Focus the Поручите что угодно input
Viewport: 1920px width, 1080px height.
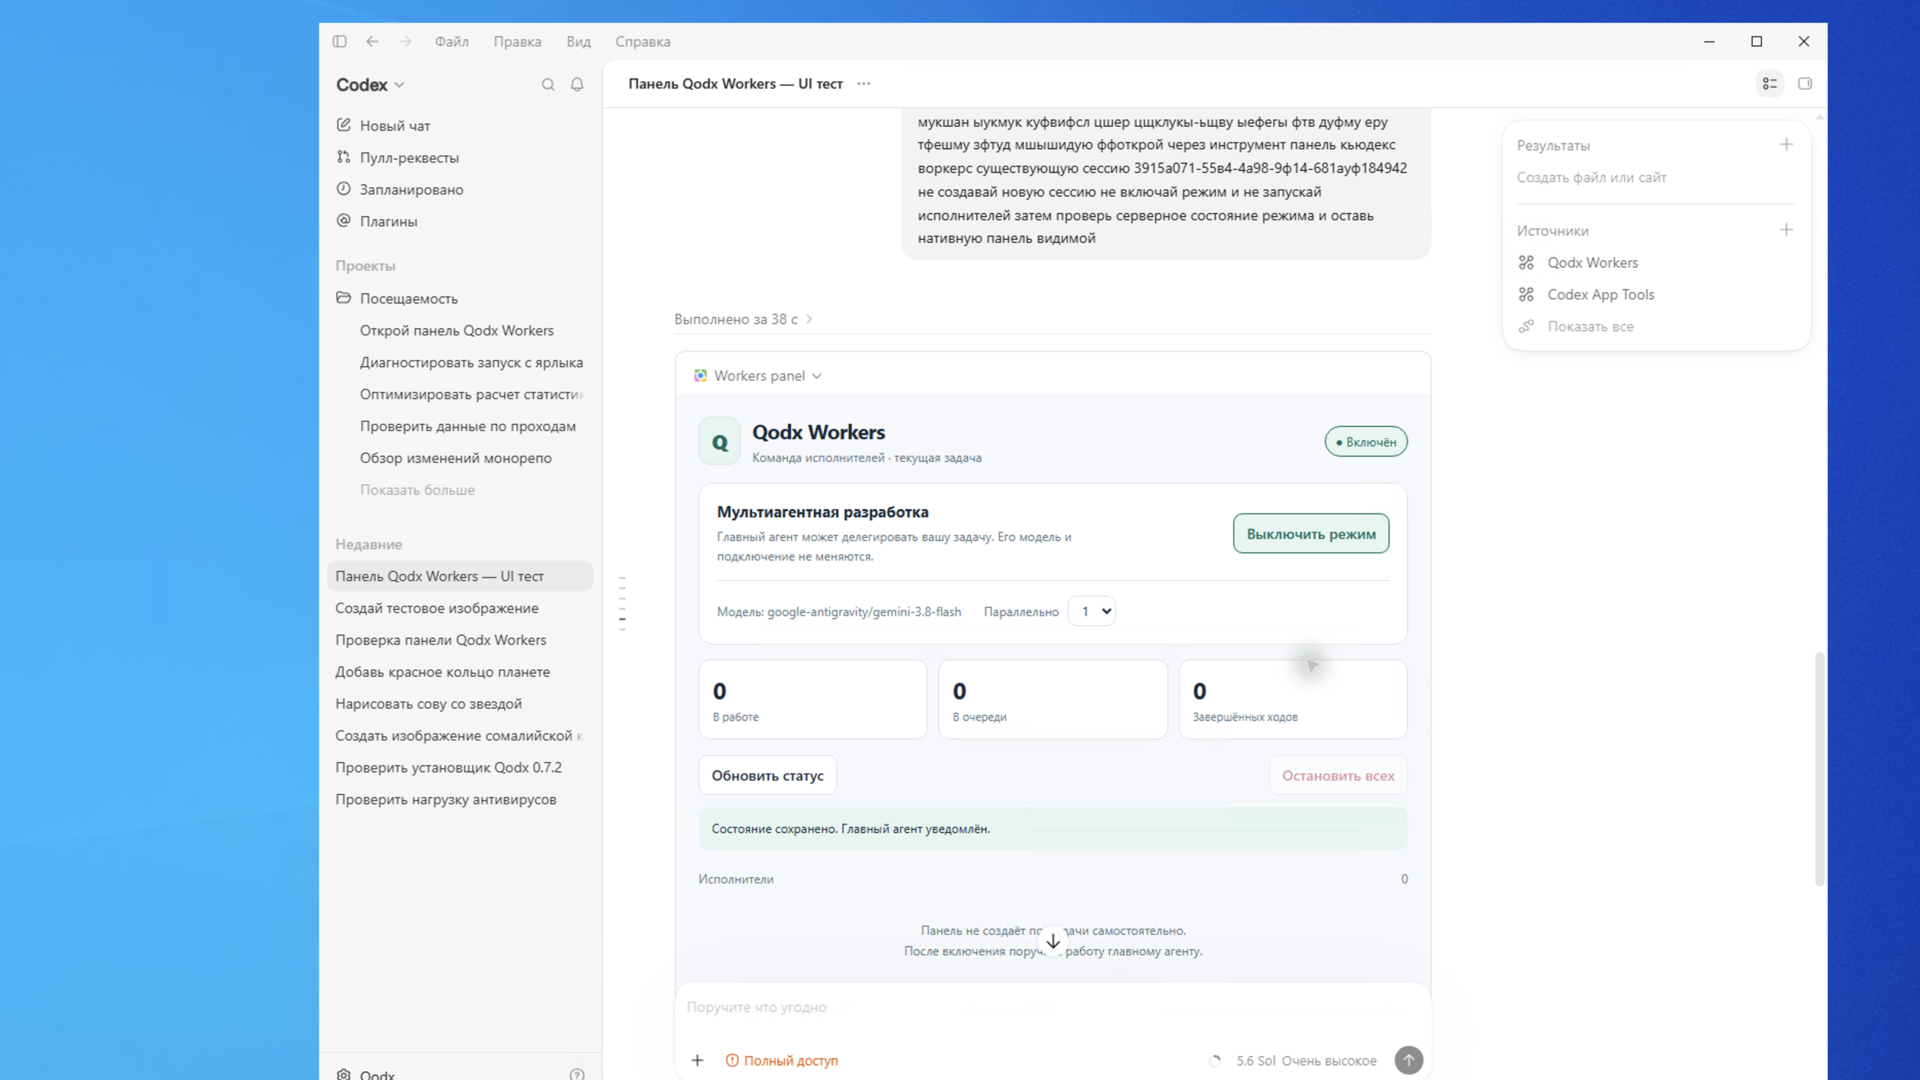pyautogui.click(x=1052, y=1008)
